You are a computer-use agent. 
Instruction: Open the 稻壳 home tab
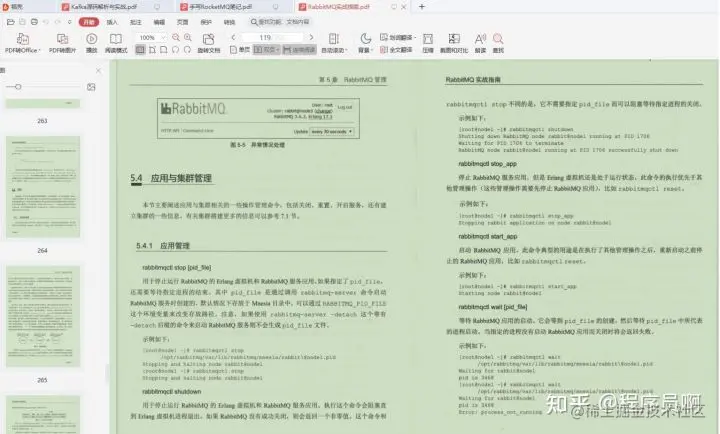tap(14, 6)
